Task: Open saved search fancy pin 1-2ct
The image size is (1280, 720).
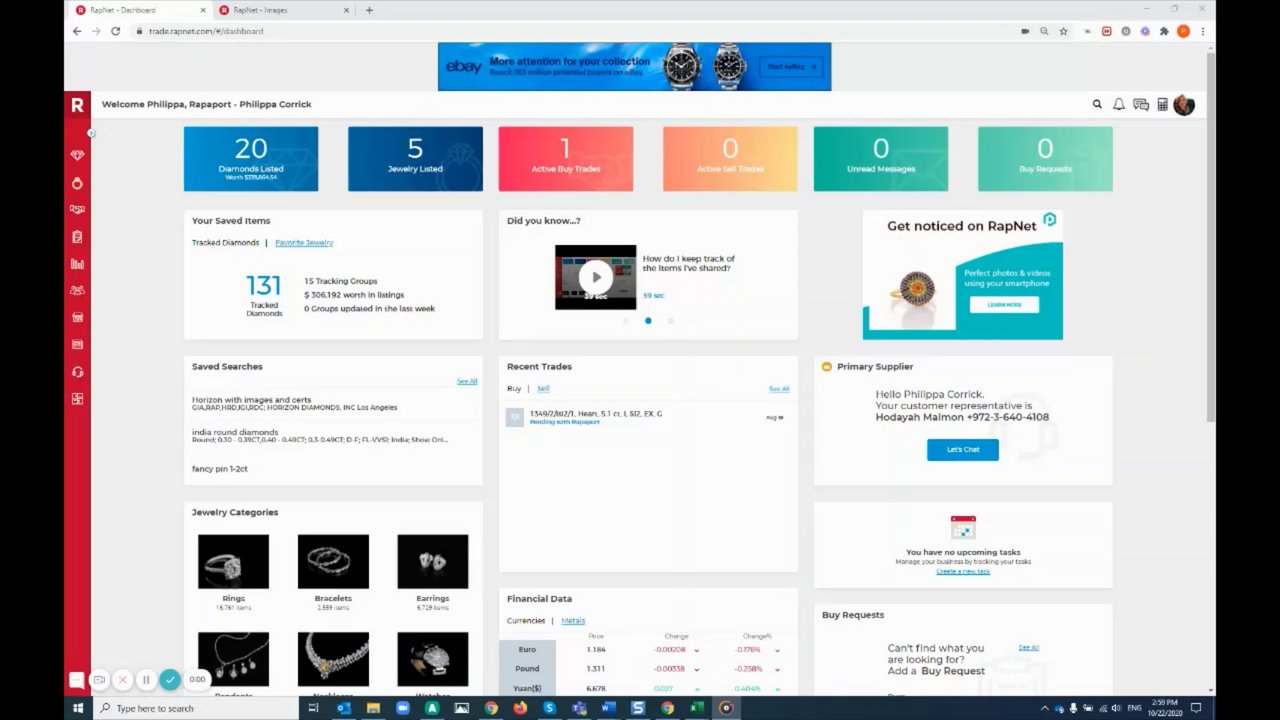Action: 220,468
